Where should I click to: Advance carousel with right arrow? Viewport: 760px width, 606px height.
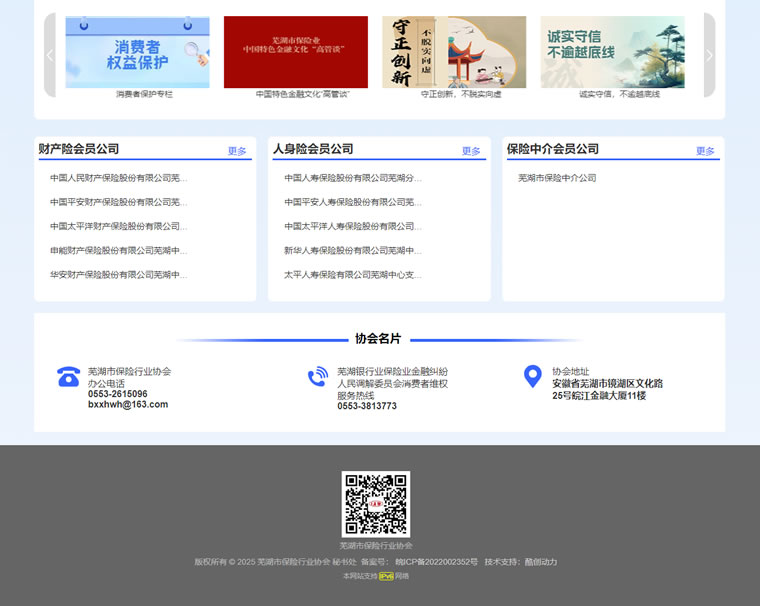709,55
